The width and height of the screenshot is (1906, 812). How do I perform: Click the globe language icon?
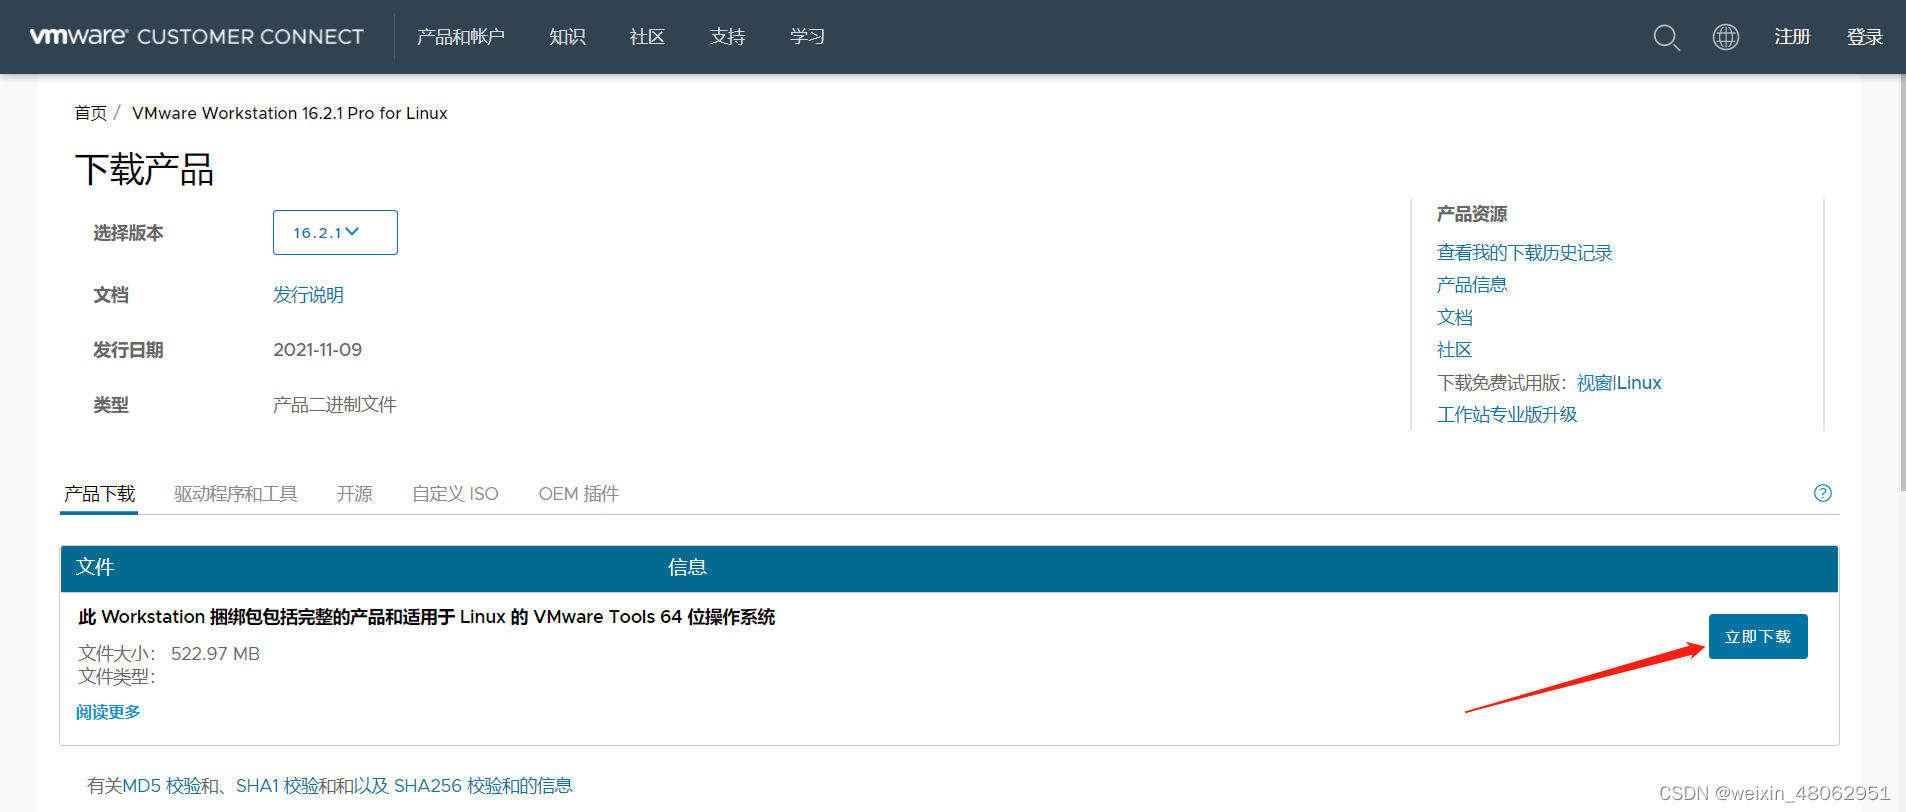(x=1726, y=37)
